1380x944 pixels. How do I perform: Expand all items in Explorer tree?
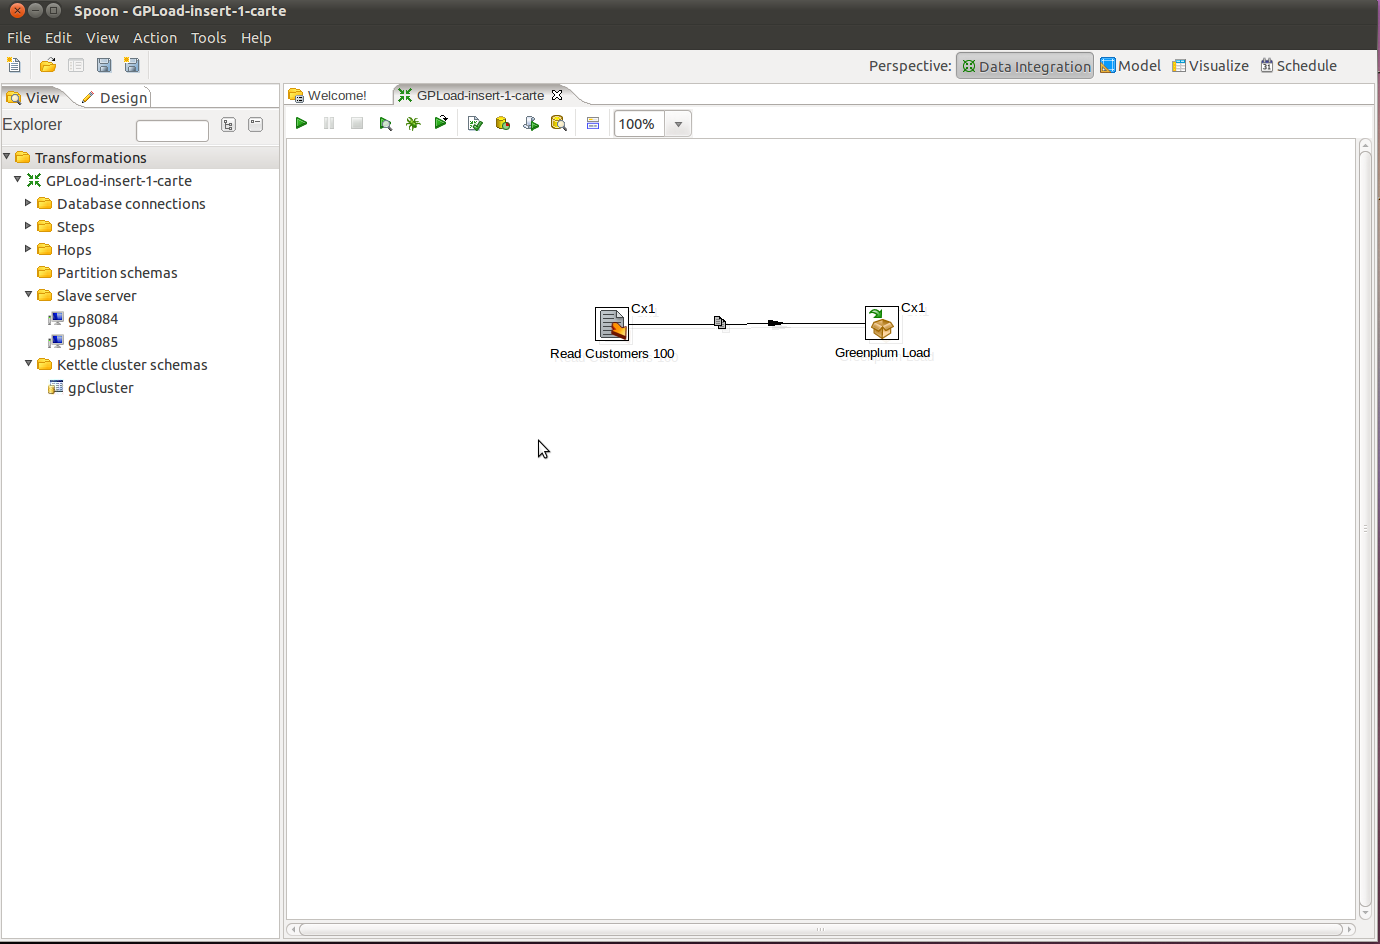tap(229, 125)
